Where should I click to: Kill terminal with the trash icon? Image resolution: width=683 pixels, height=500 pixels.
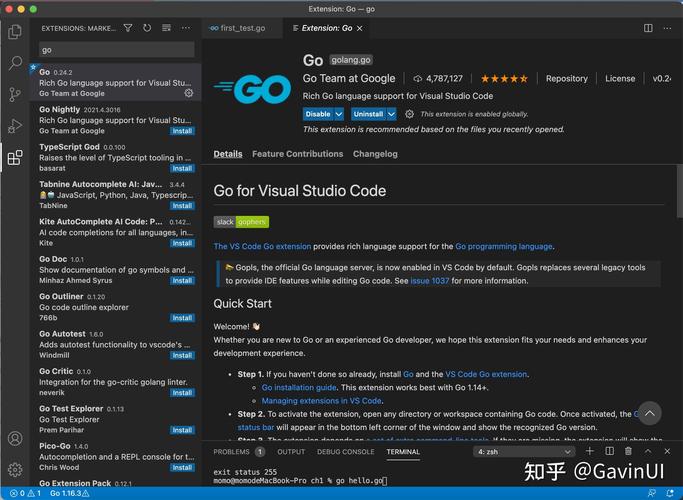point(628,451)
